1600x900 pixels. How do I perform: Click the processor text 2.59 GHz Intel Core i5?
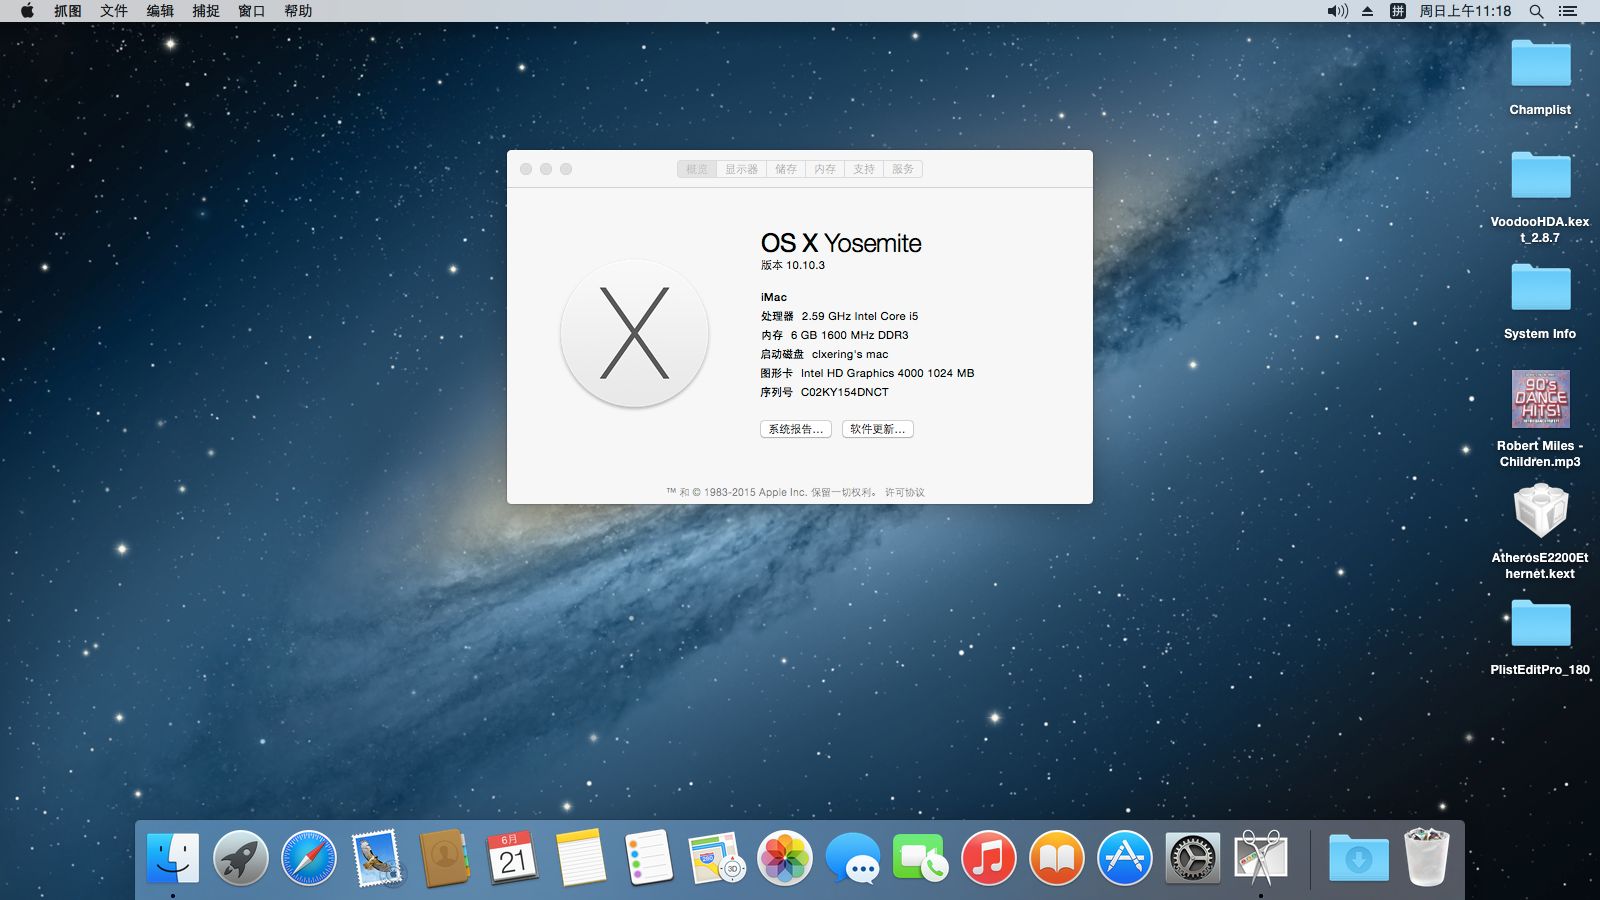(x=860, y=316)
